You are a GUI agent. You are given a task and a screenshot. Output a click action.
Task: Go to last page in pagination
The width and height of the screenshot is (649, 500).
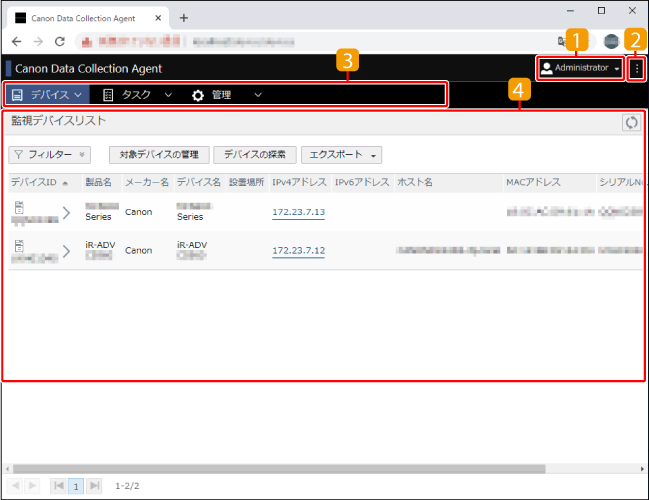pos(94,485)
